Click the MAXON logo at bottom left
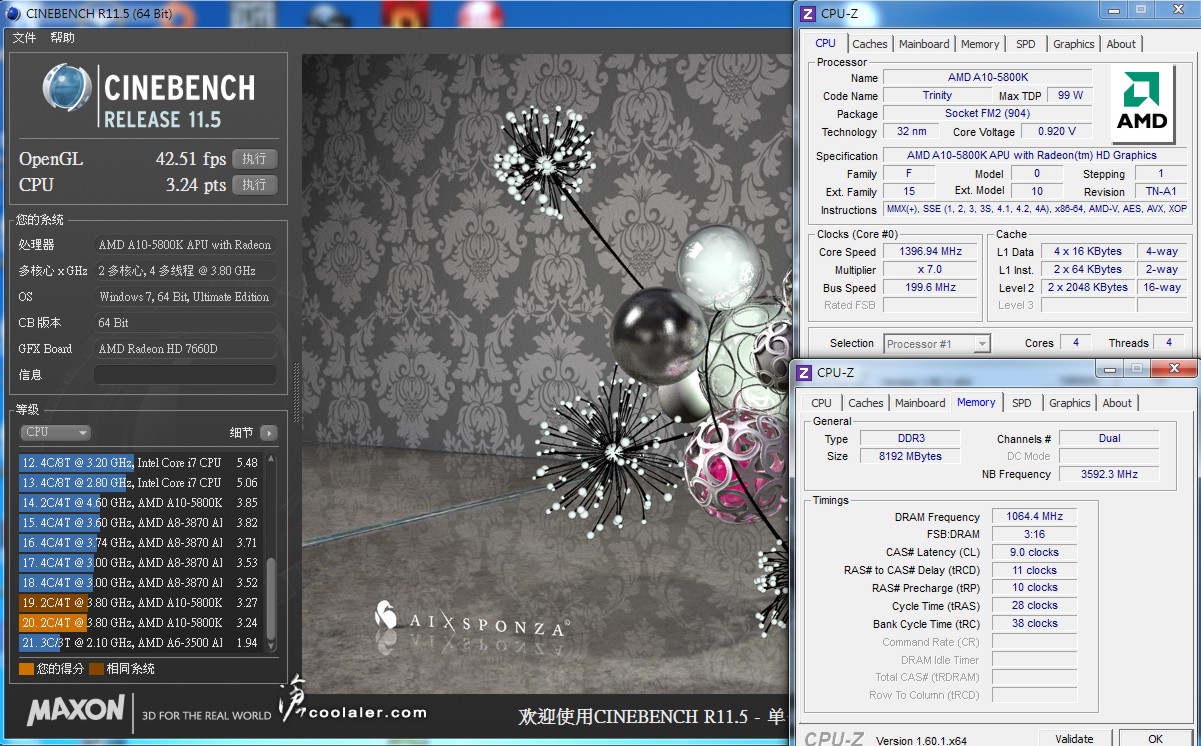1201x746 pixels. [x=76, y=711]
